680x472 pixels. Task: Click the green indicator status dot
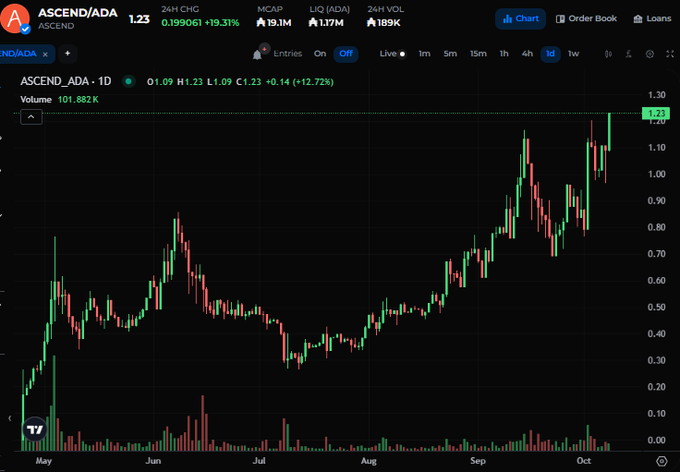point(128,82)
